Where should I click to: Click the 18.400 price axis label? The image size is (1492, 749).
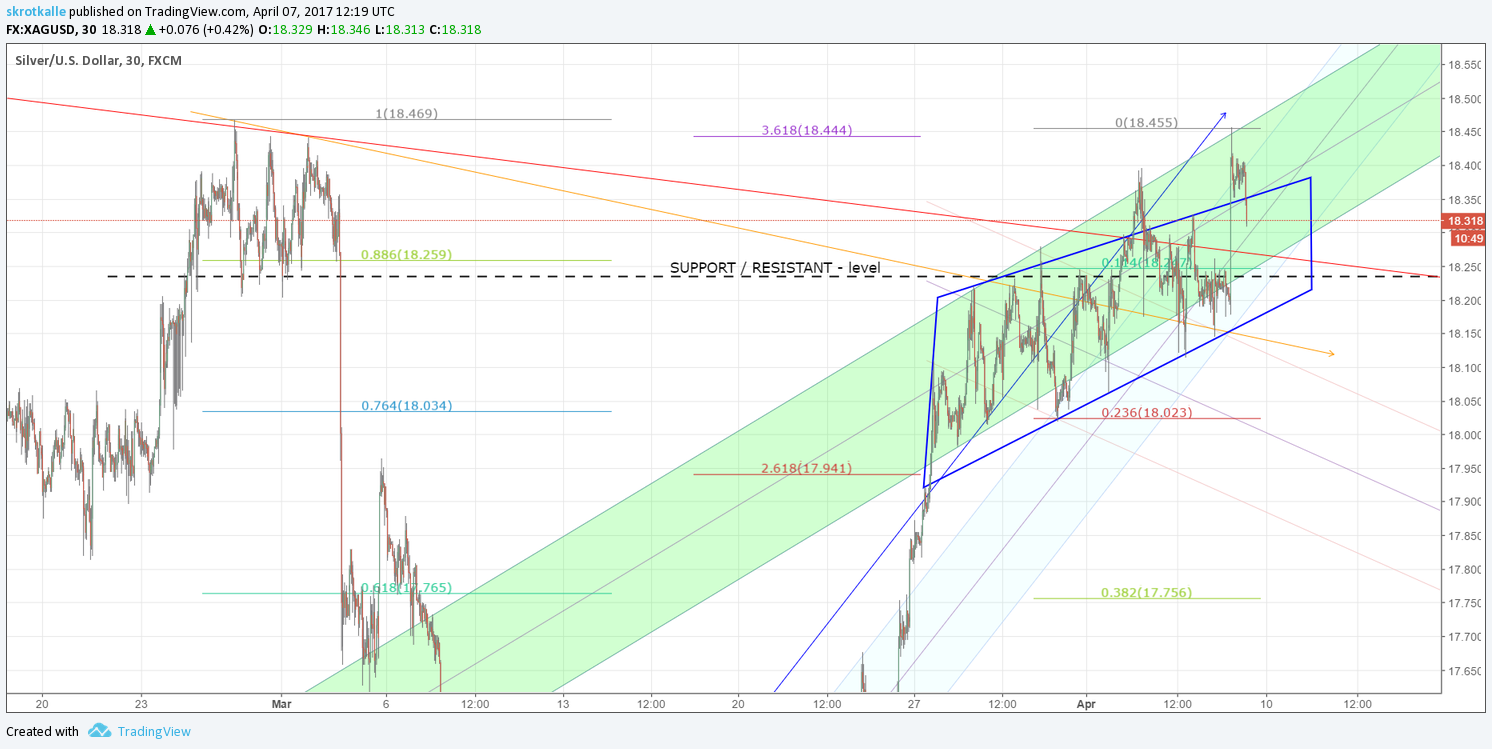tap(1464, 166)
